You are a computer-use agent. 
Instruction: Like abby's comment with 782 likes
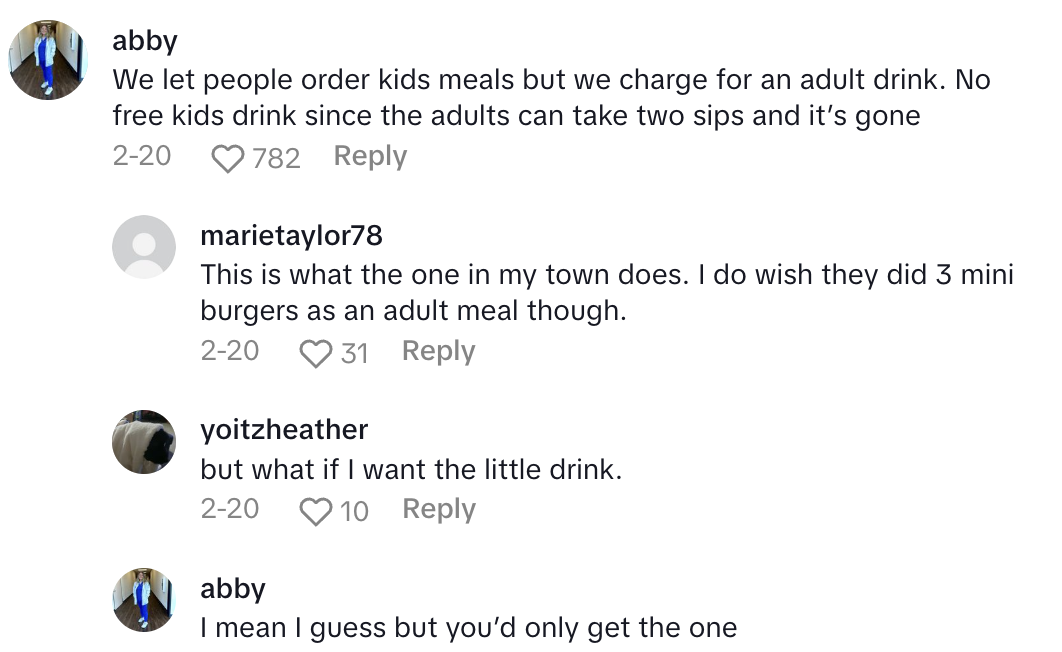[229, 158]
